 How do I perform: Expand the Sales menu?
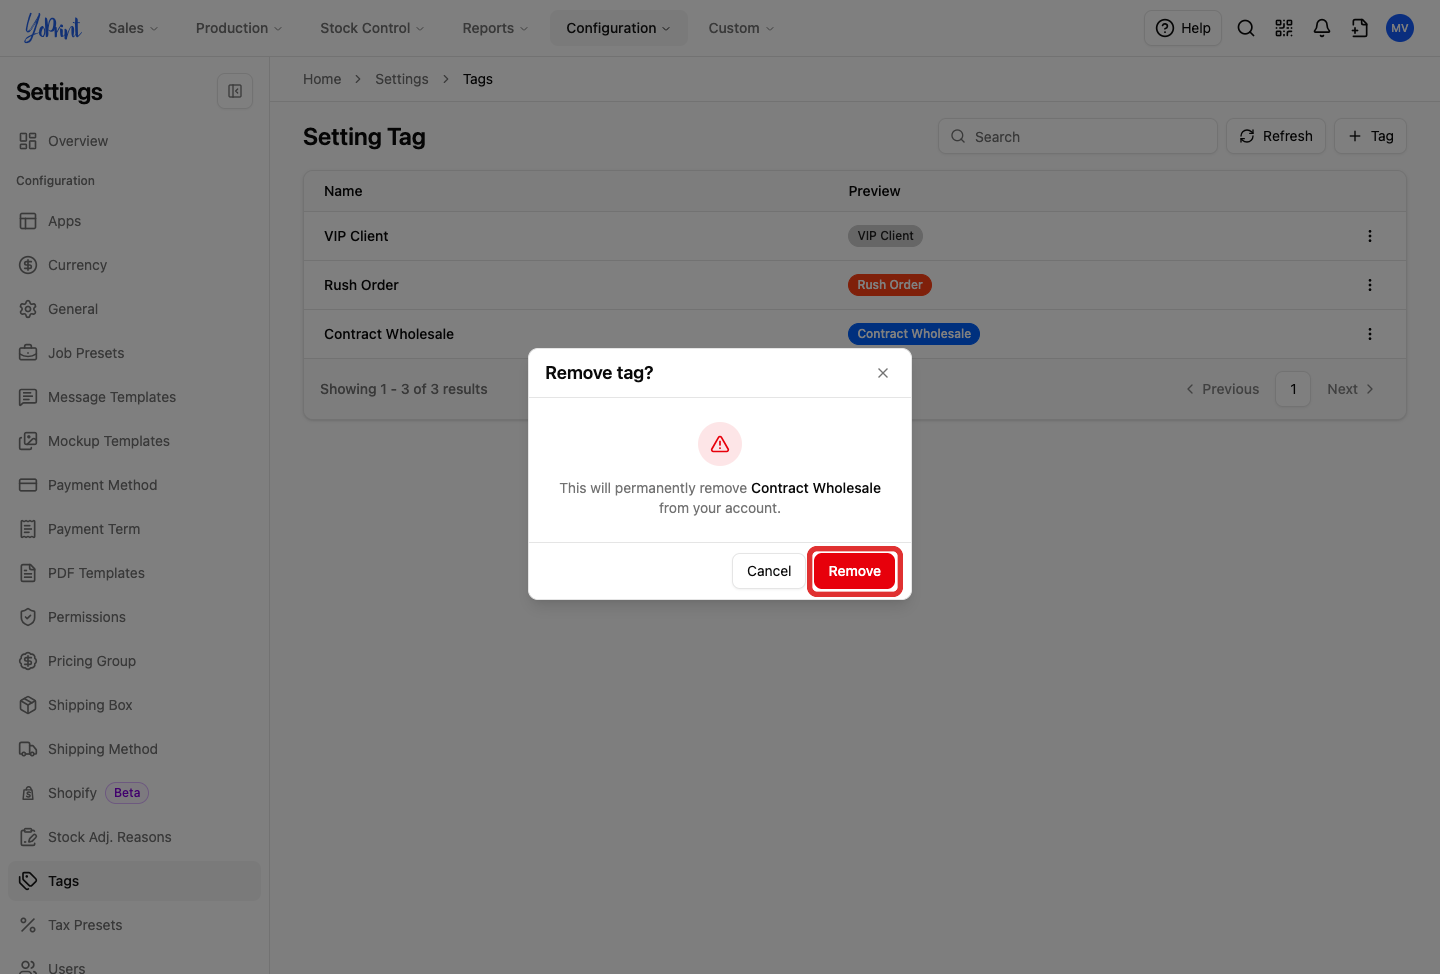(133, 28)
